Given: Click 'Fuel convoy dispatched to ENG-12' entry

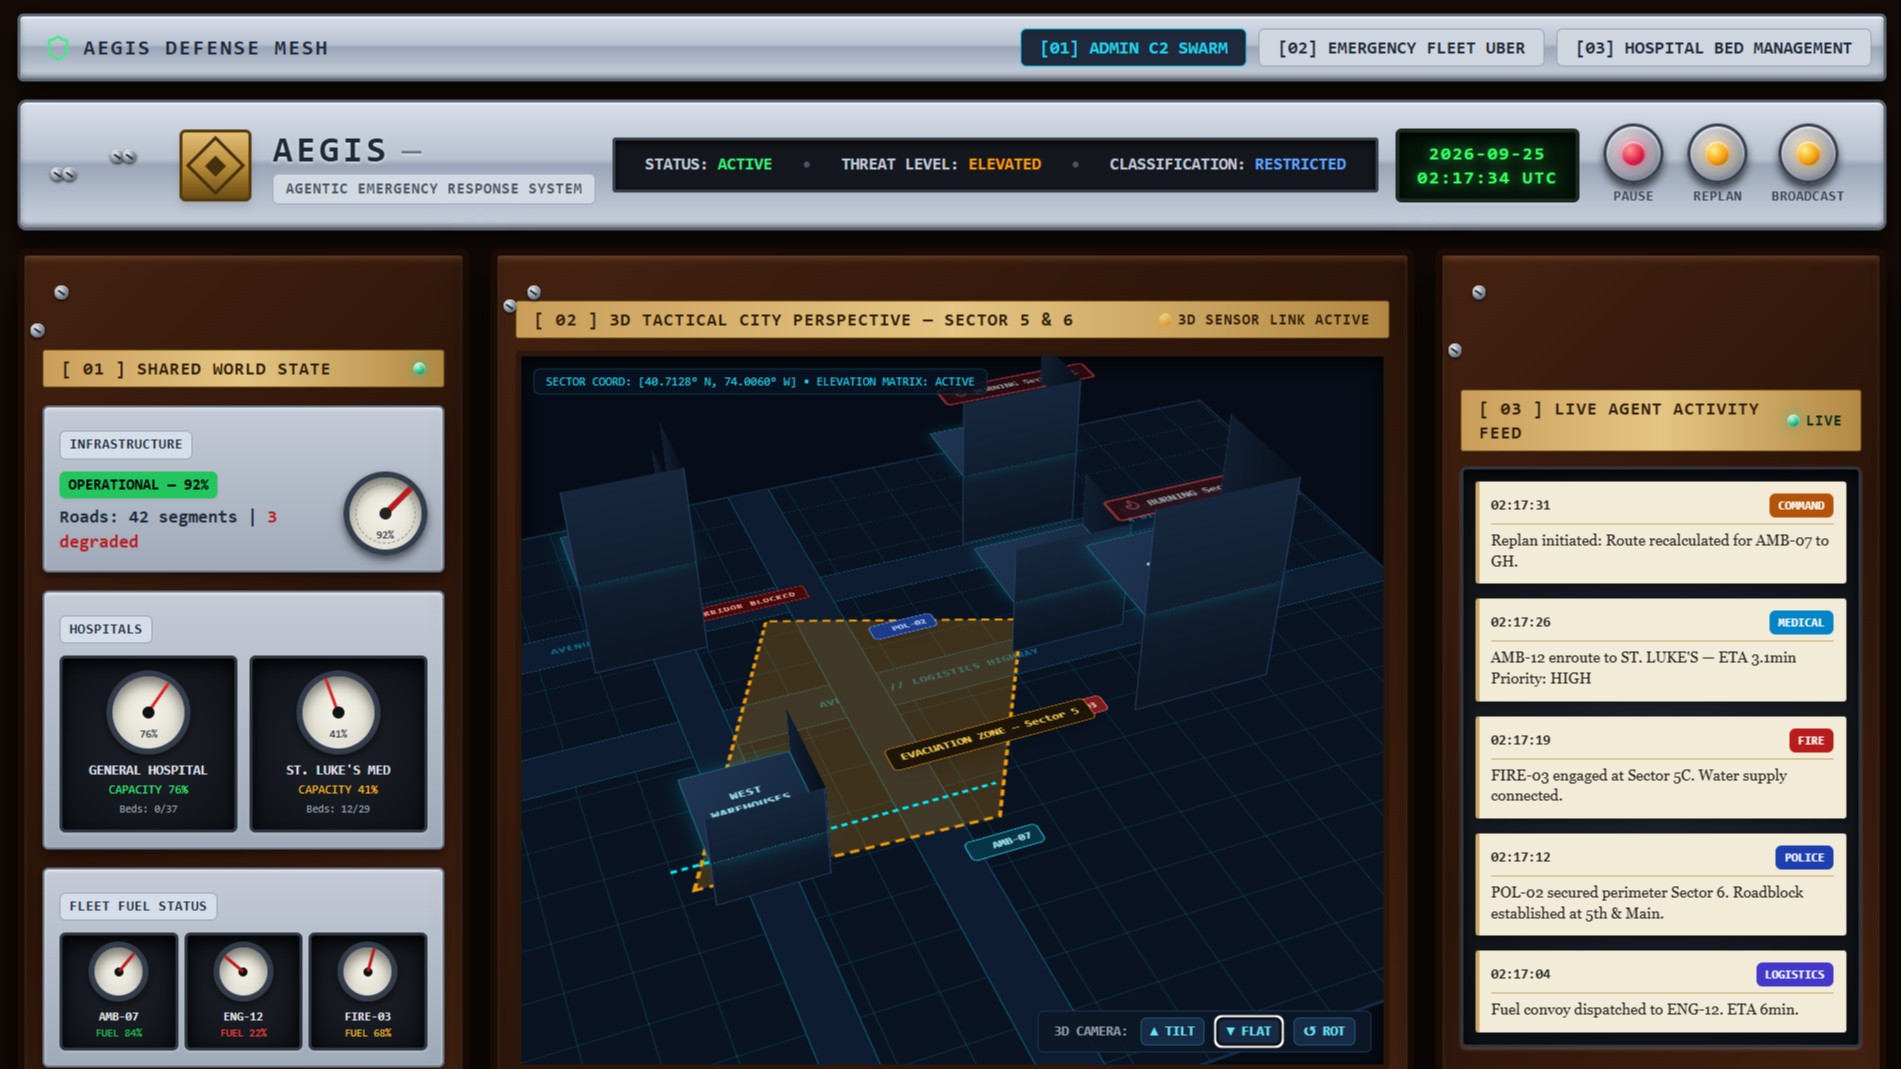Looking at the screenshot, I should point(1660,991).
